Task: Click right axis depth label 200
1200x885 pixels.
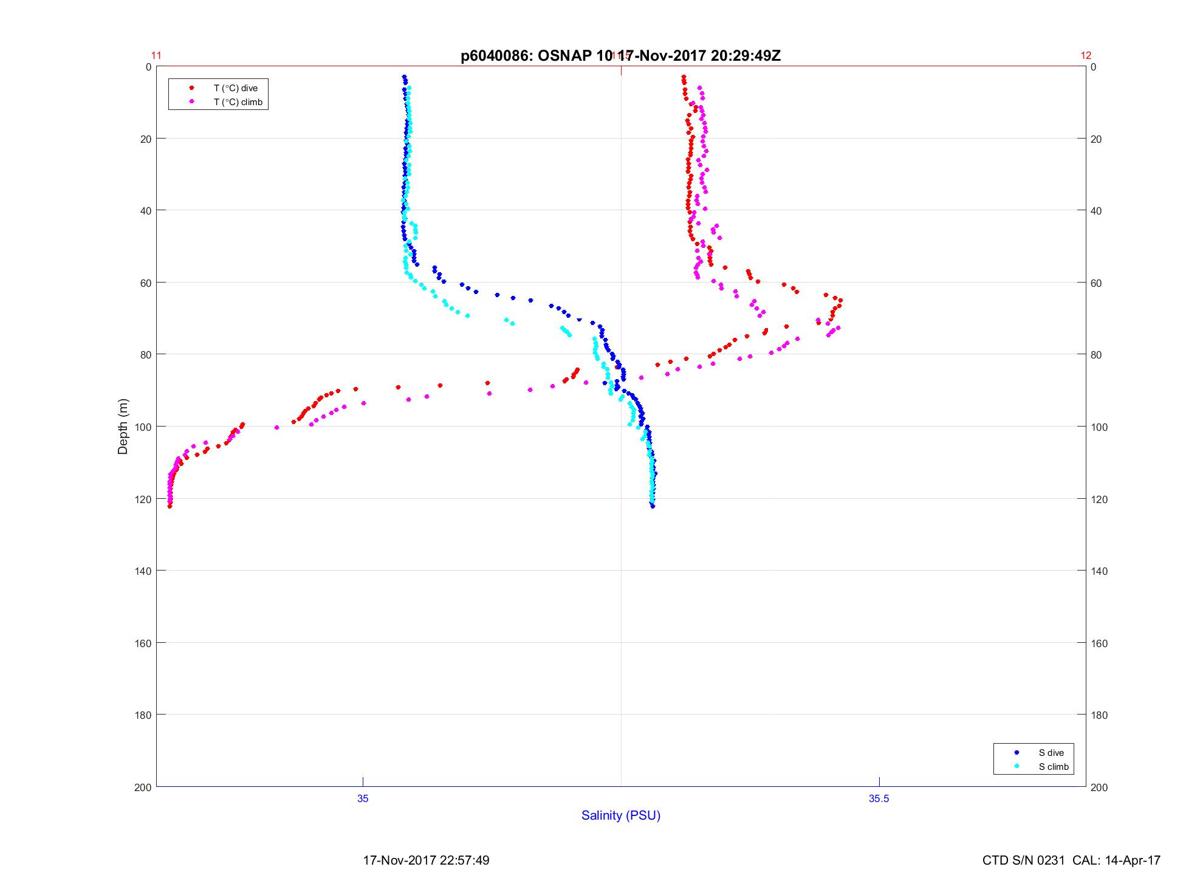Action: 1100,787
